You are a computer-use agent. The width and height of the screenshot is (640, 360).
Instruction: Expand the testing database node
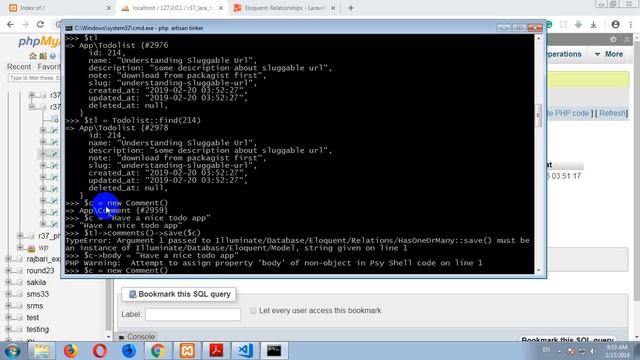(9, 329)
